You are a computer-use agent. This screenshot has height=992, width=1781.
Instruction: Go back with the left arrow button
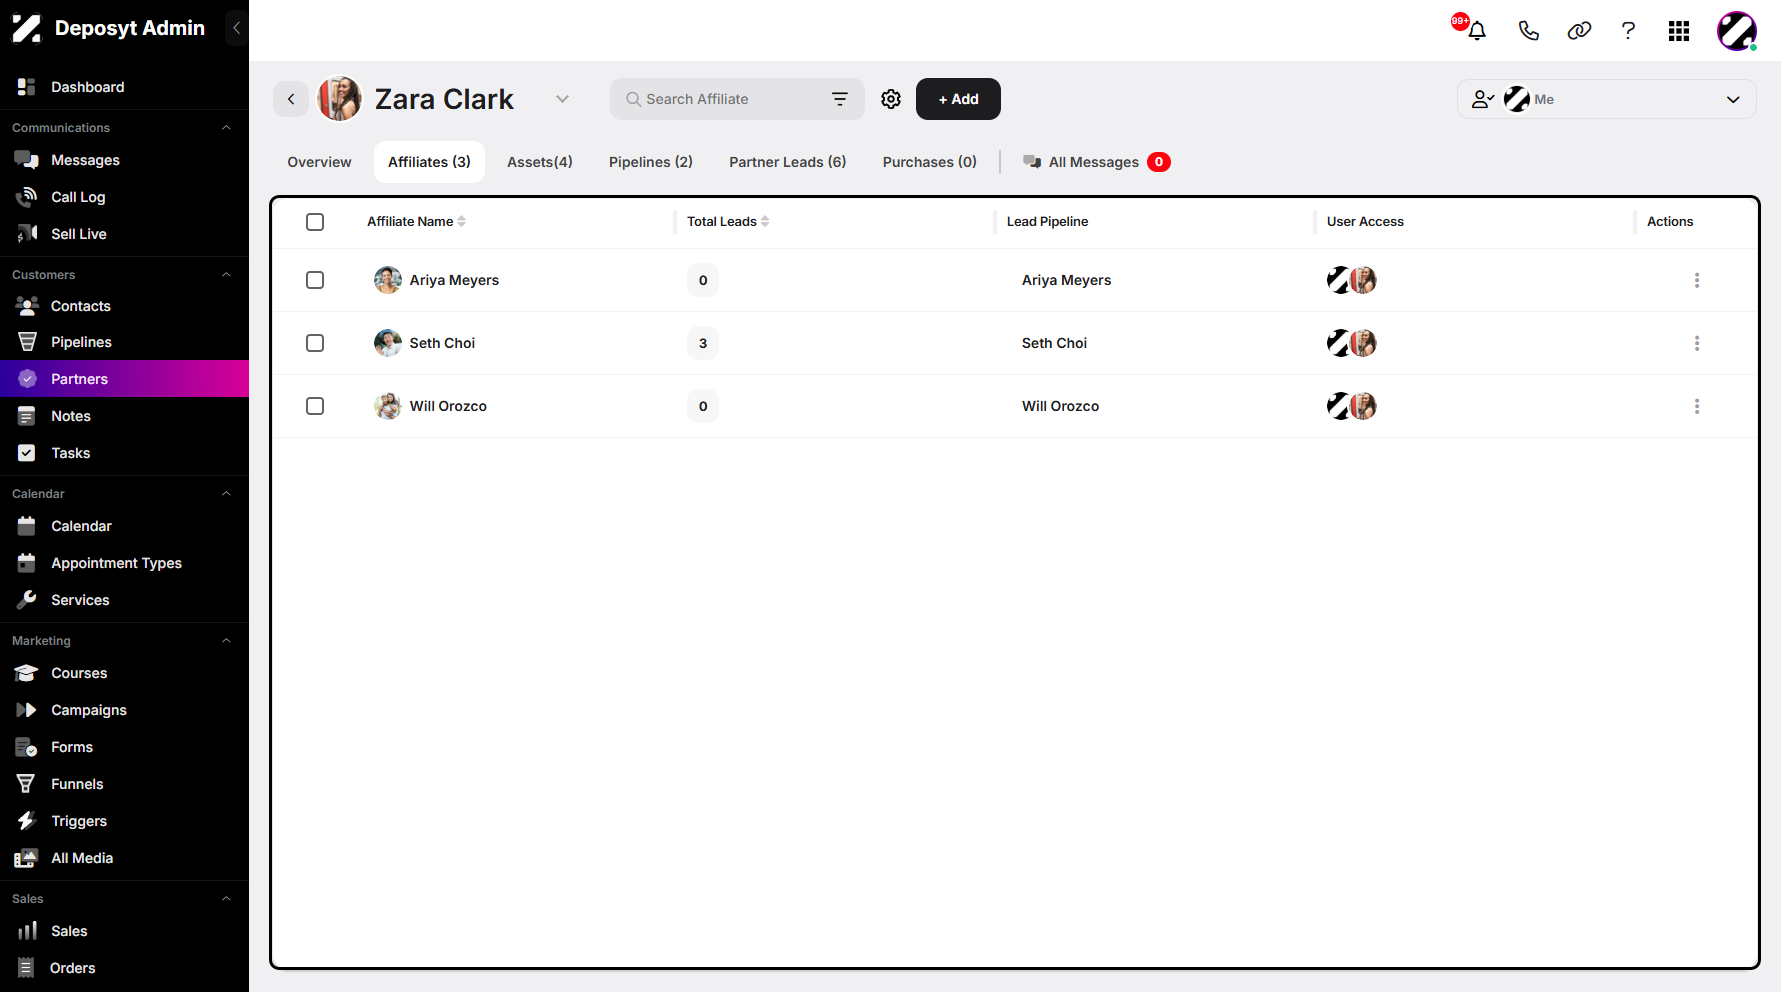pos(291,99)
